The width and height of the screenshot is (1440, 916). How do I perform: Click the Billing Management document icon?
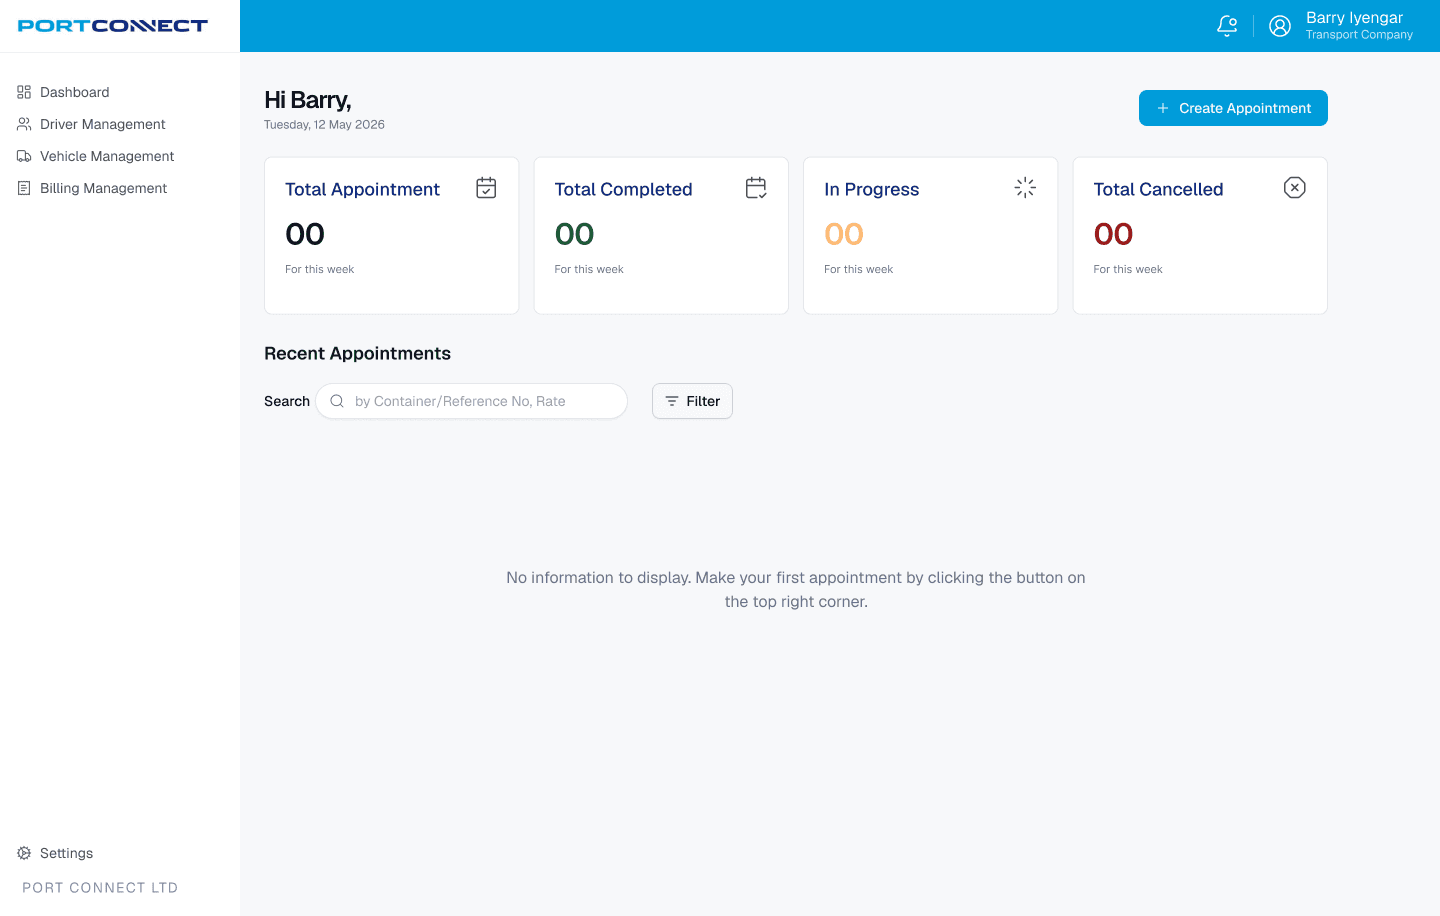pyautogui.click(x=24, y=188)
